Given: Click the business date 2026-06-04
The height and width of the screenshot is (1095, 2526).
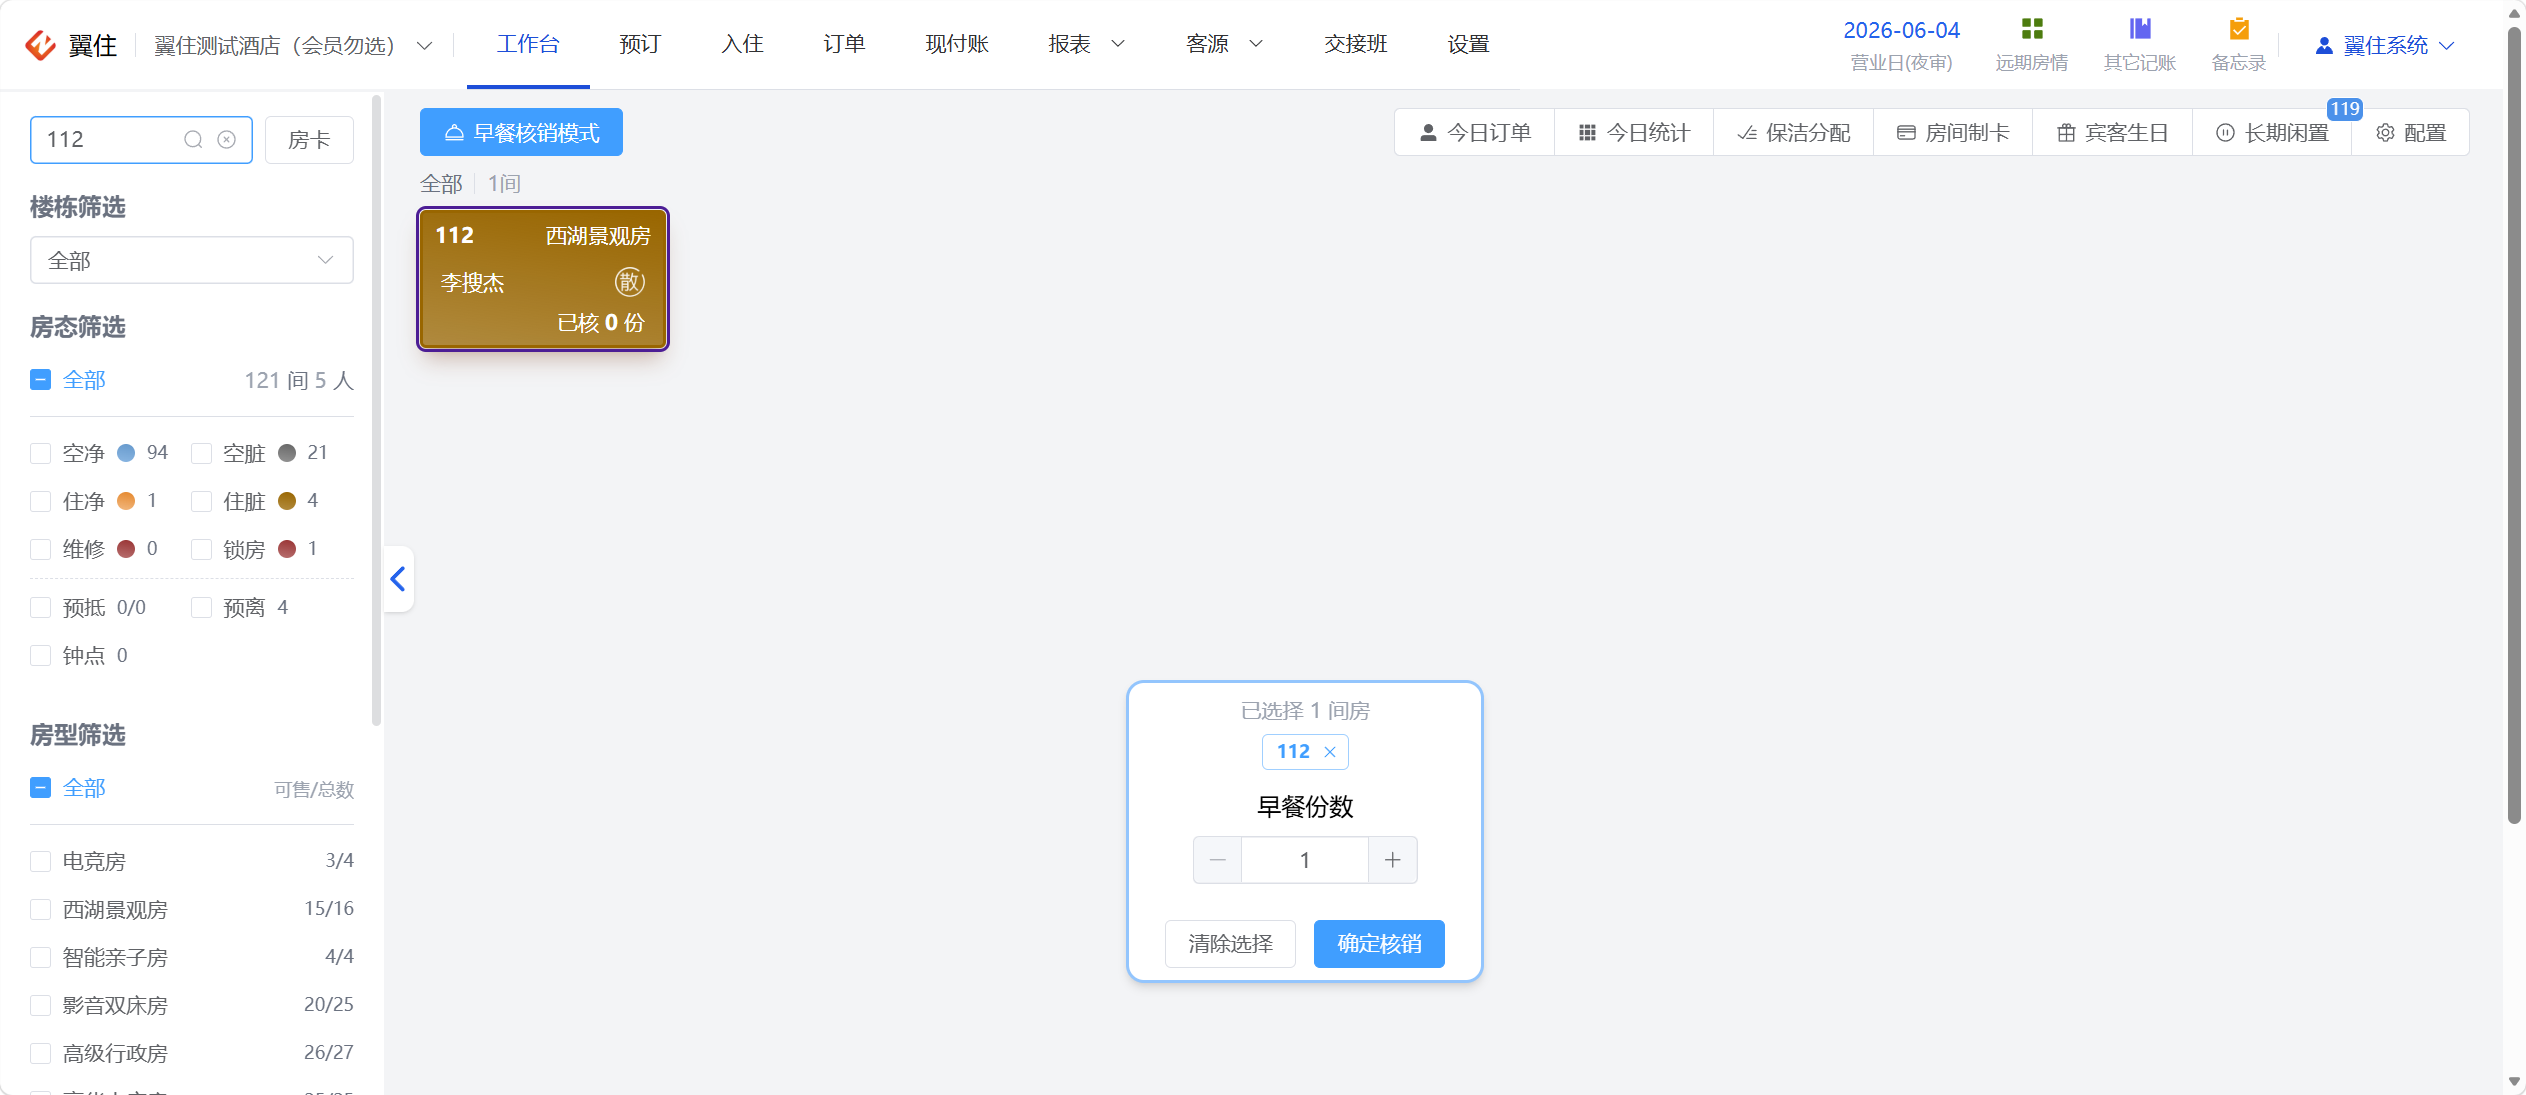Looking at the screenshot, I should coord(1901,31).
